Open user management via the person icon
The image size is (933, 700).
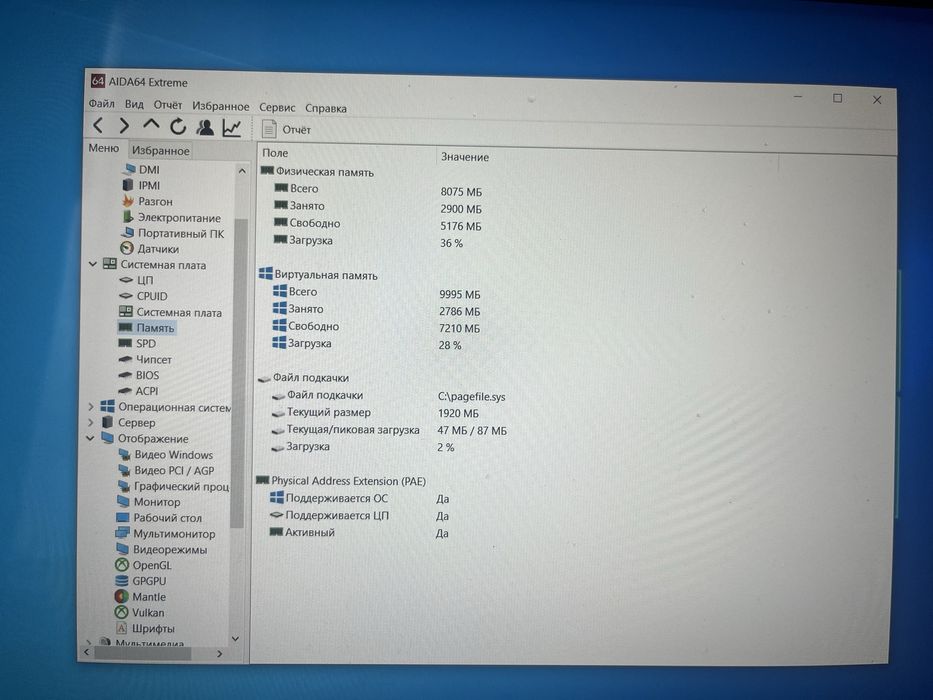tap(205, 127)
